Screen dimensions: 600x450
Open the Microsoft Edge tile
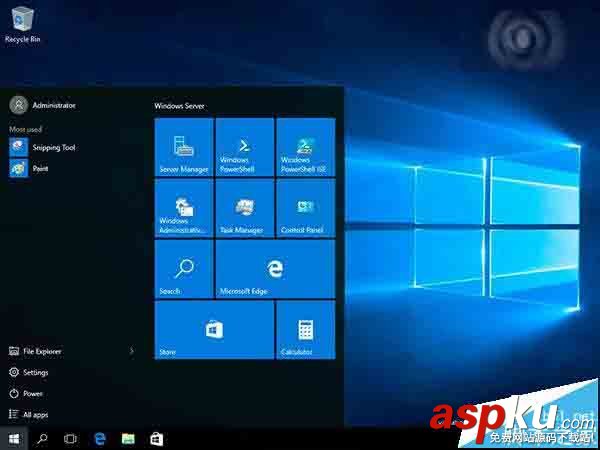[276, 269]
